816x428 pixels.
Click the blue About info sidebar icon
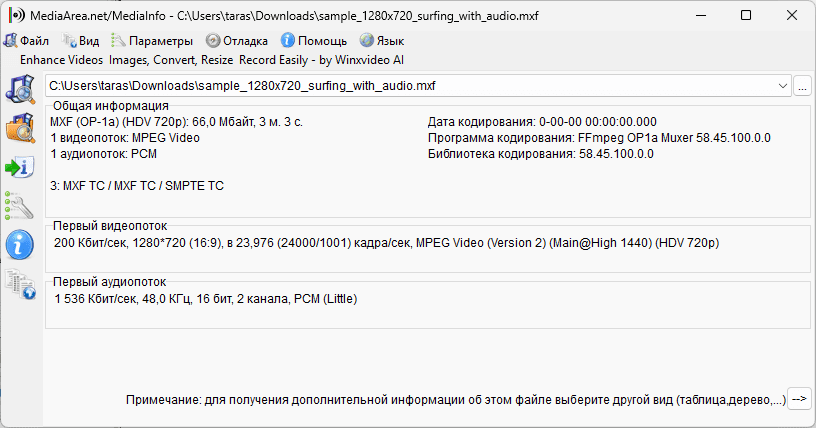coord(20,244)
